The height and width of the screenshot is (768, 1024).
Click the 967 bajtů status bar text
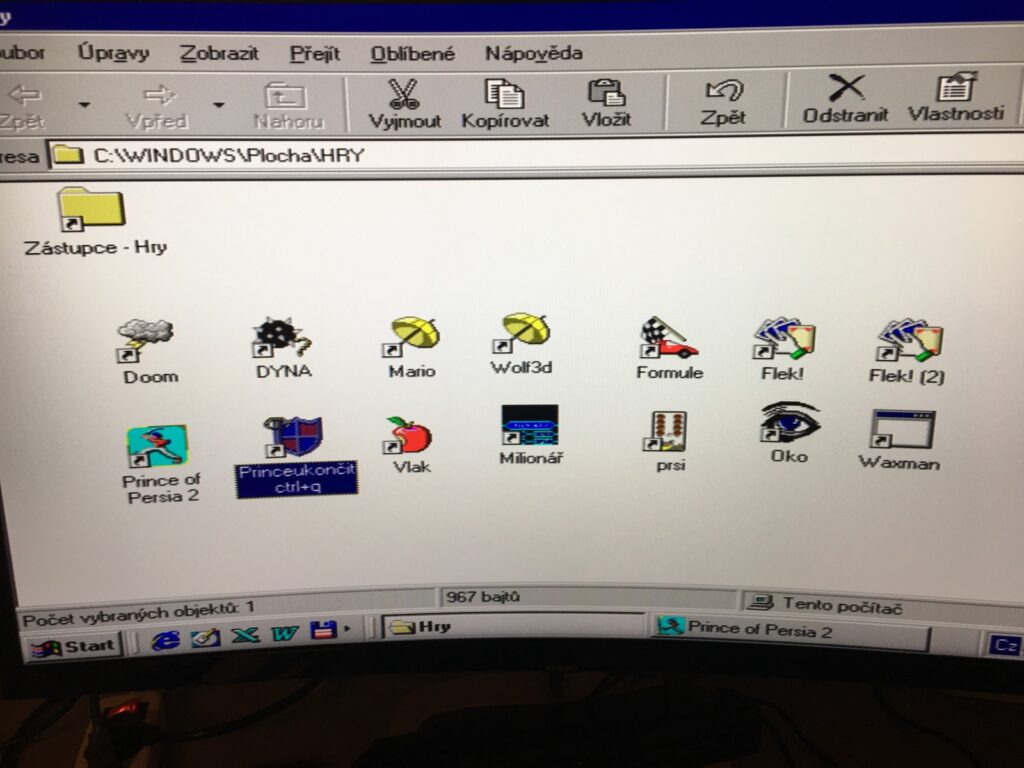tap(483, 597)
